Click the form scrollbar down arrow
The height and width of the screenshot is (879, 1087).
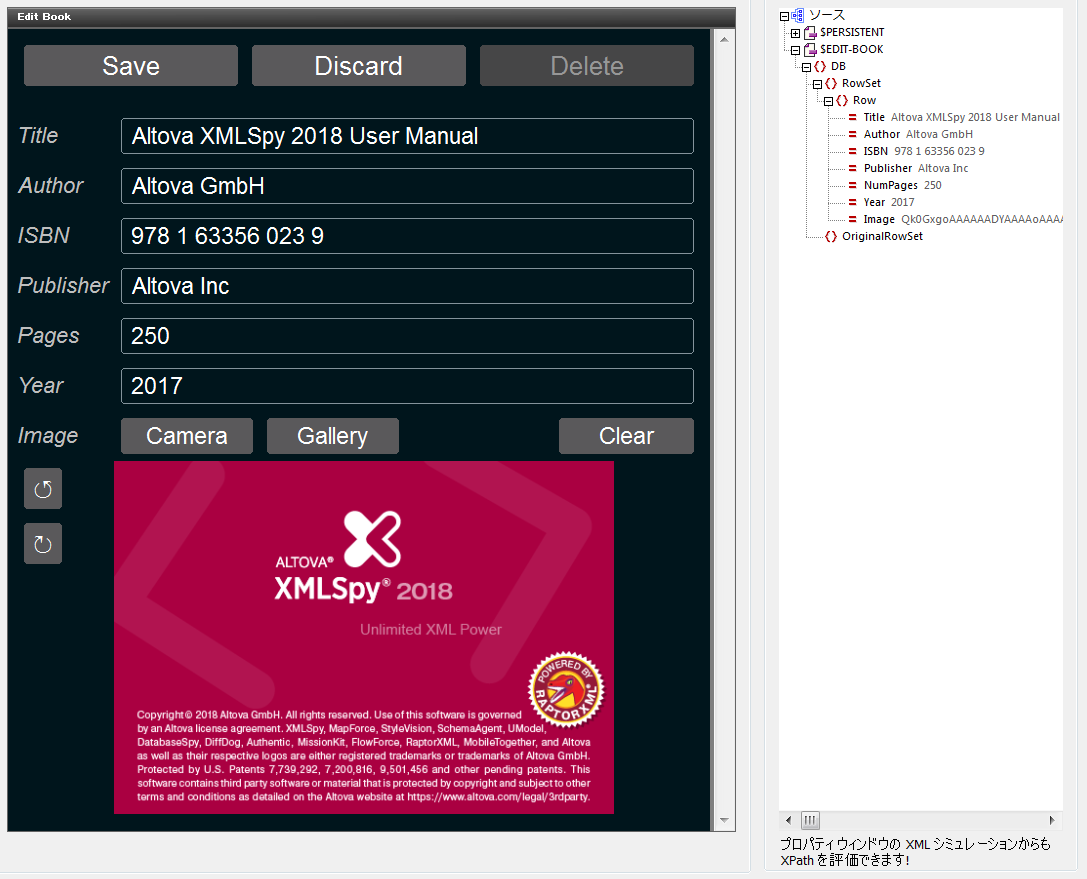[724, 820]
